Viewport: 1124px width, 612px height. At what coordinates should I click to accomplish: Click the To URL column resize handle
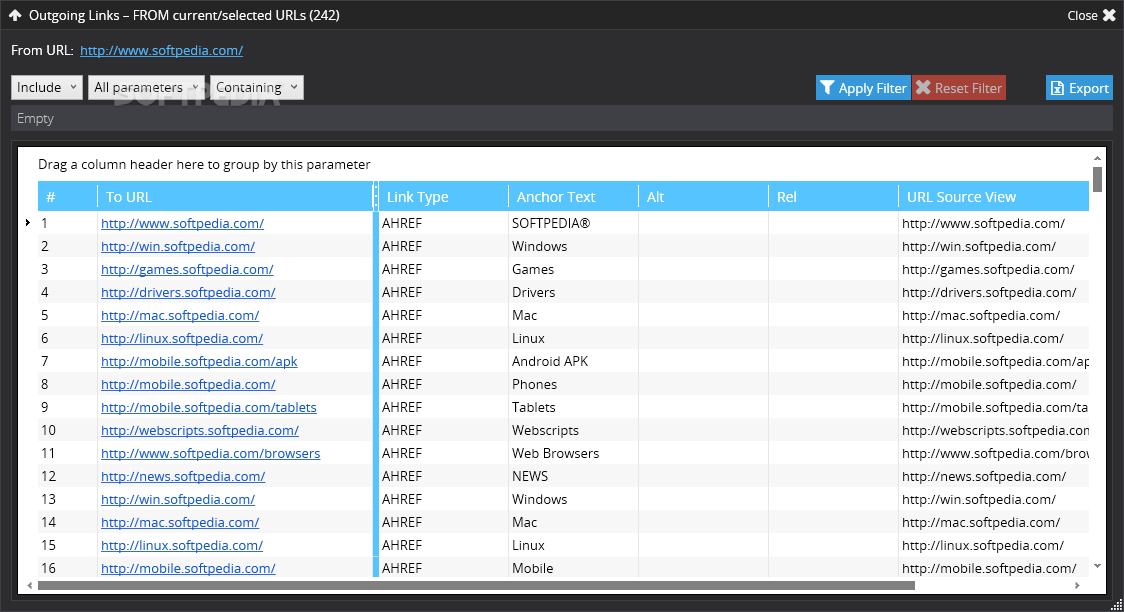pos(375,196)
